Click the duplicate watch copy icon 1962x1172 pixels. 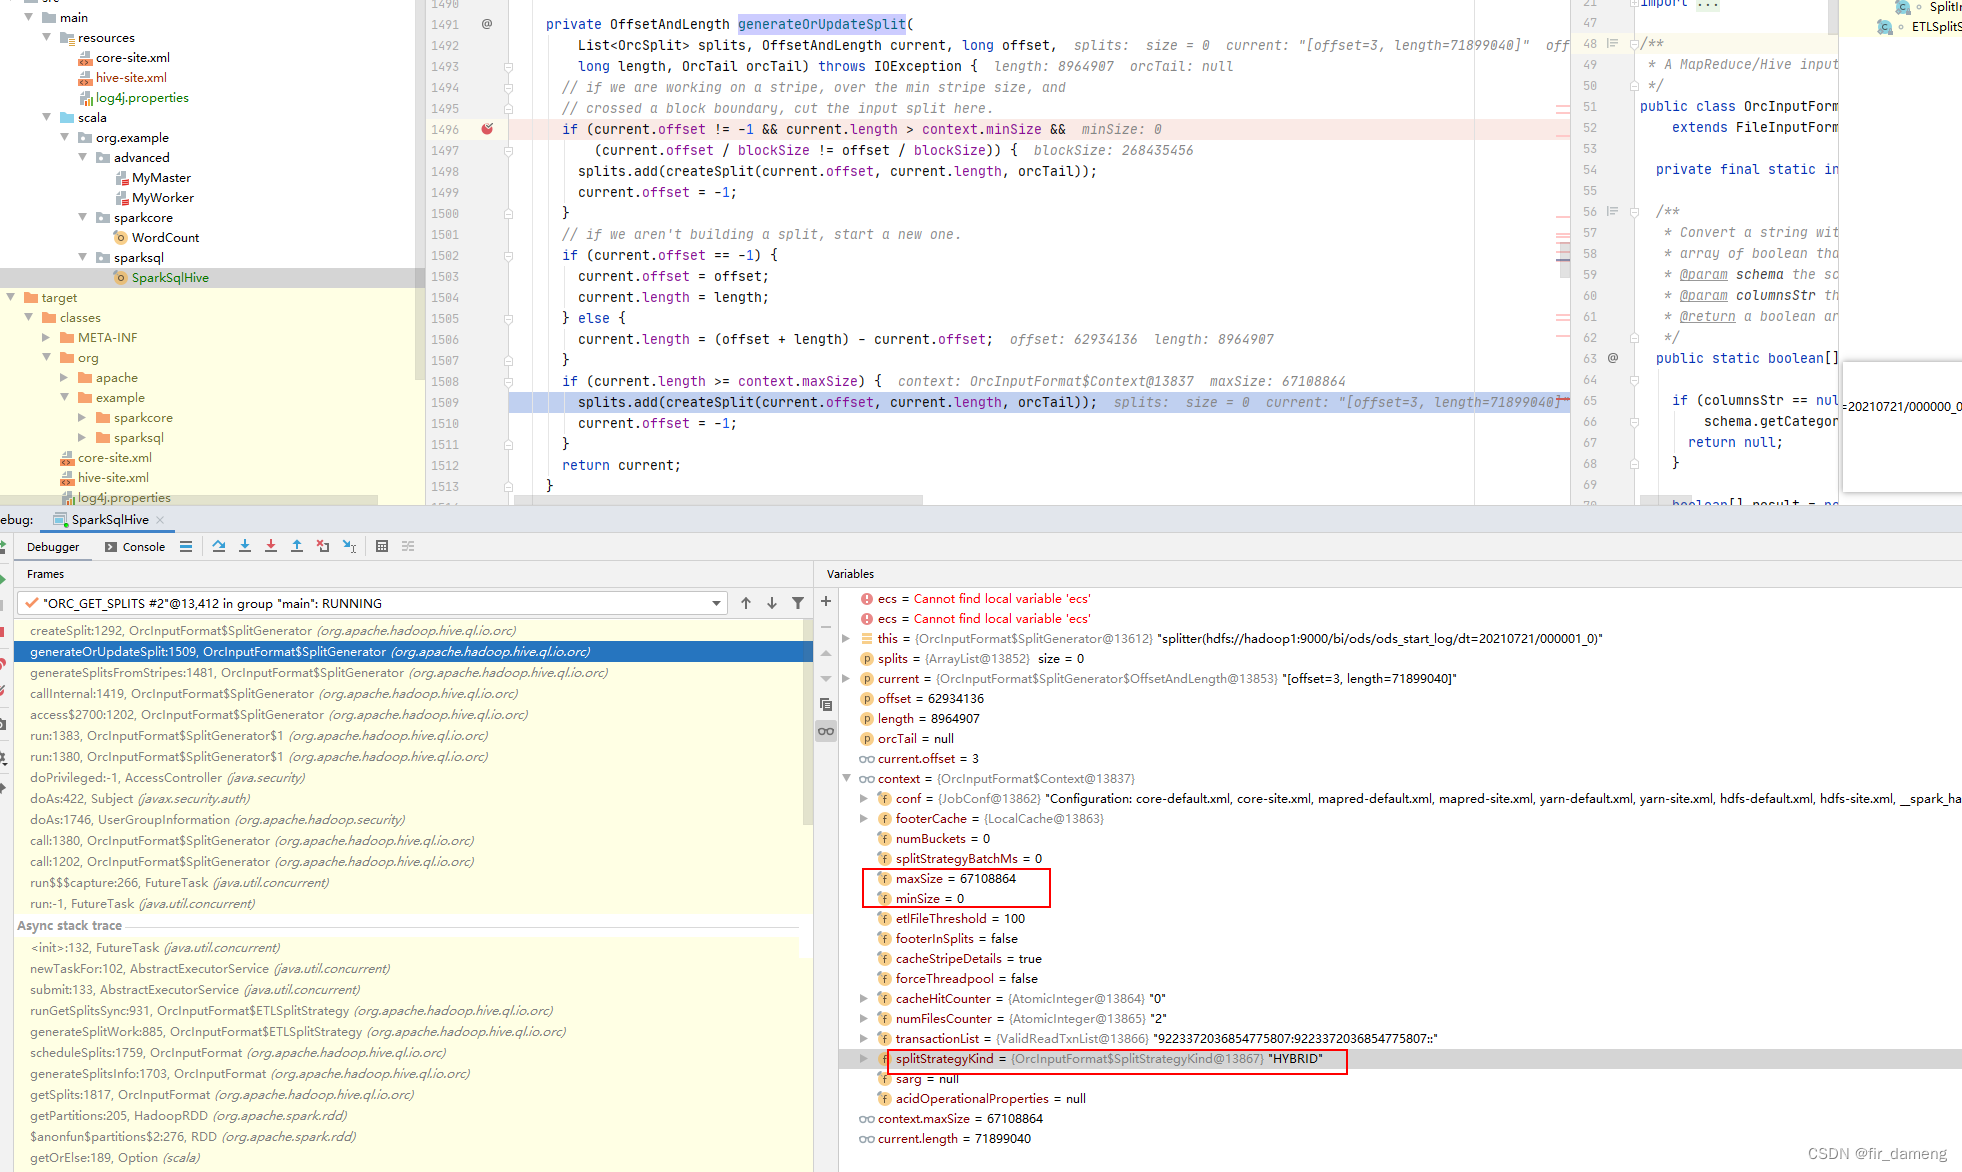[x=826, y=705]
